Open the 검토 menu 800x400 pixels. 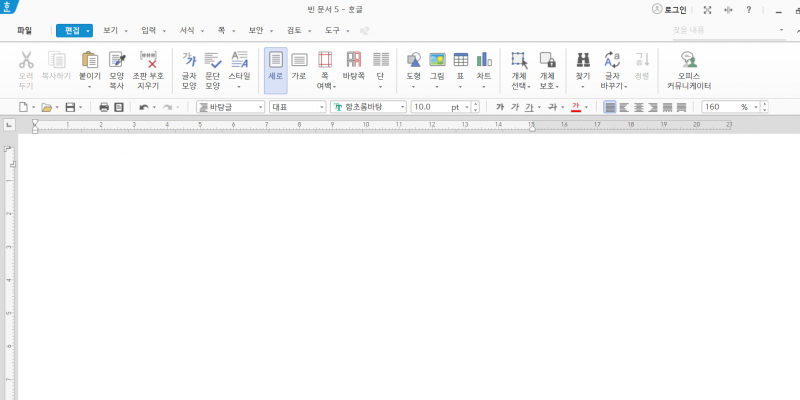pyautogui.click(x=294, y=31)
